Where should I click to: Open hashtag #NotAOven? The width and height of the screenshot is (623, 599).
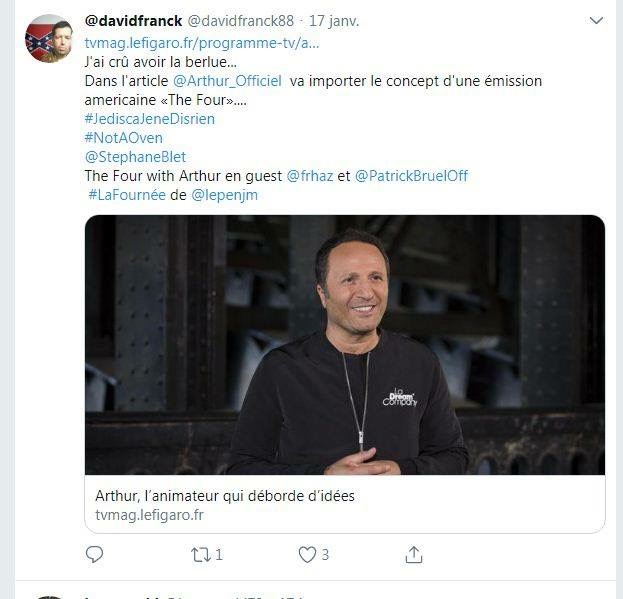(123, 137)
